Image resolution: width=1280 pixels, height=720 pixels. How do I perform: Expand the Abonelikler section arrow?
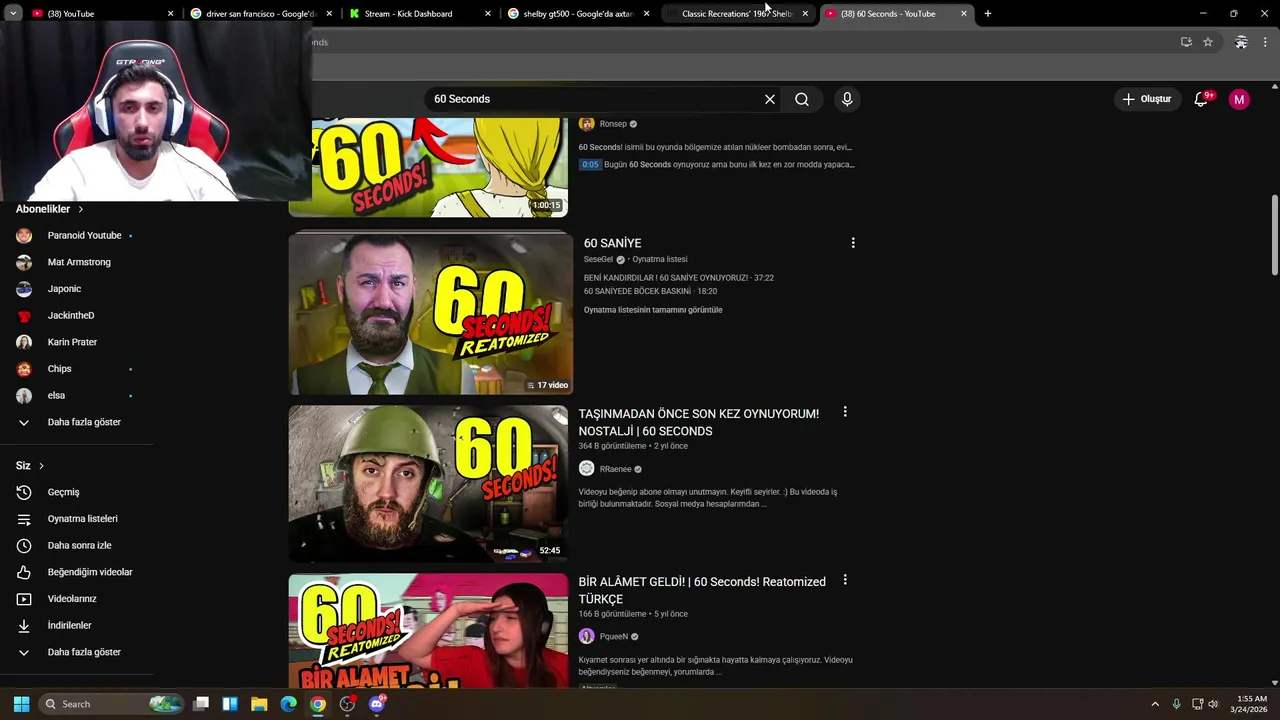point(80,209)
